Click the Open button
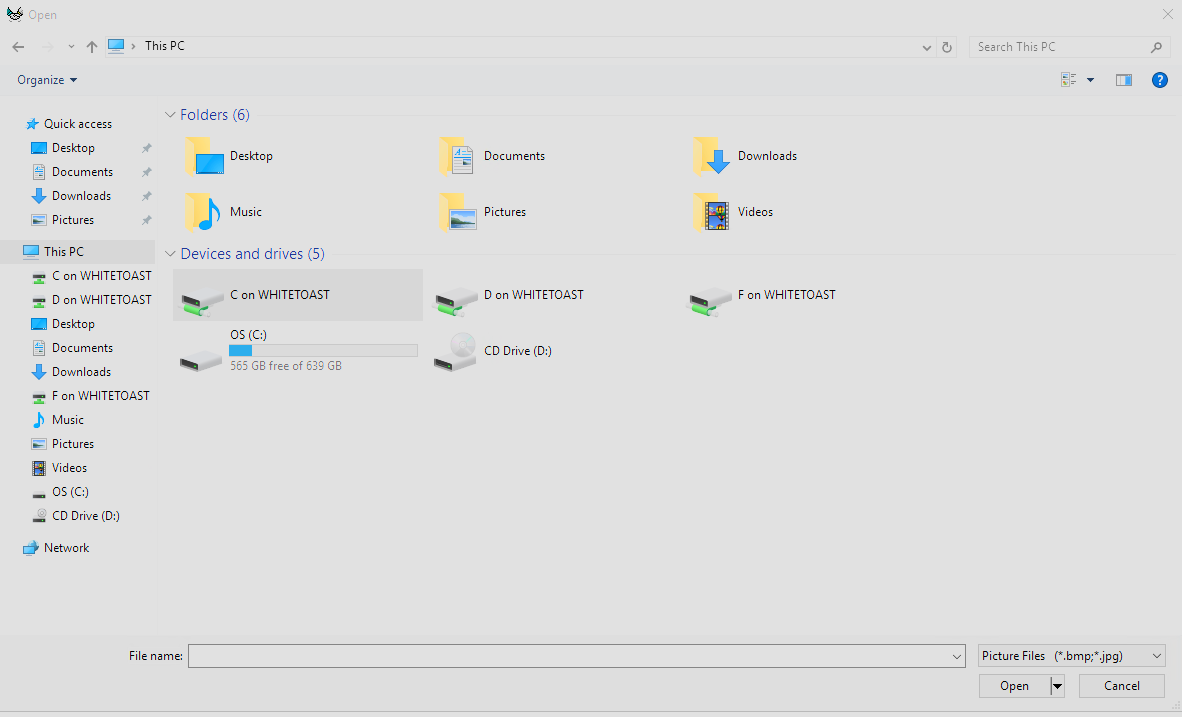Screen dimensions: 1182x717 point(1014,686)
